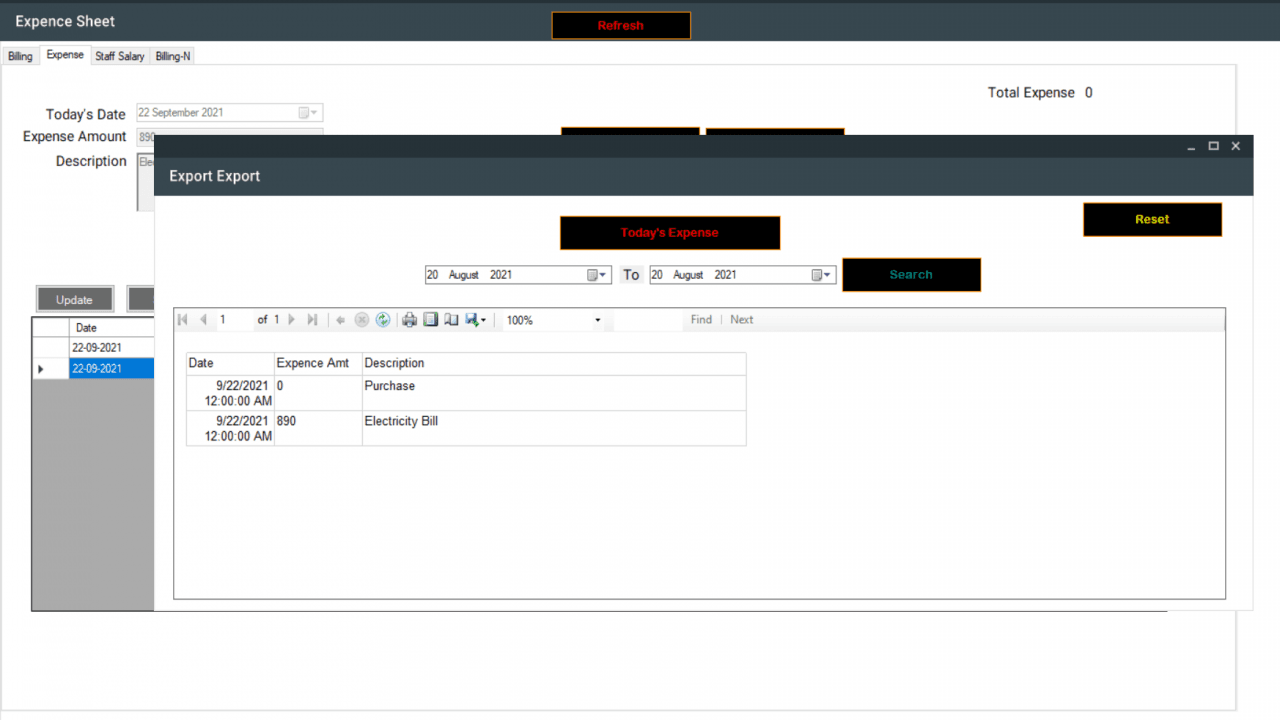Click the back to parent report arrow

341,320
